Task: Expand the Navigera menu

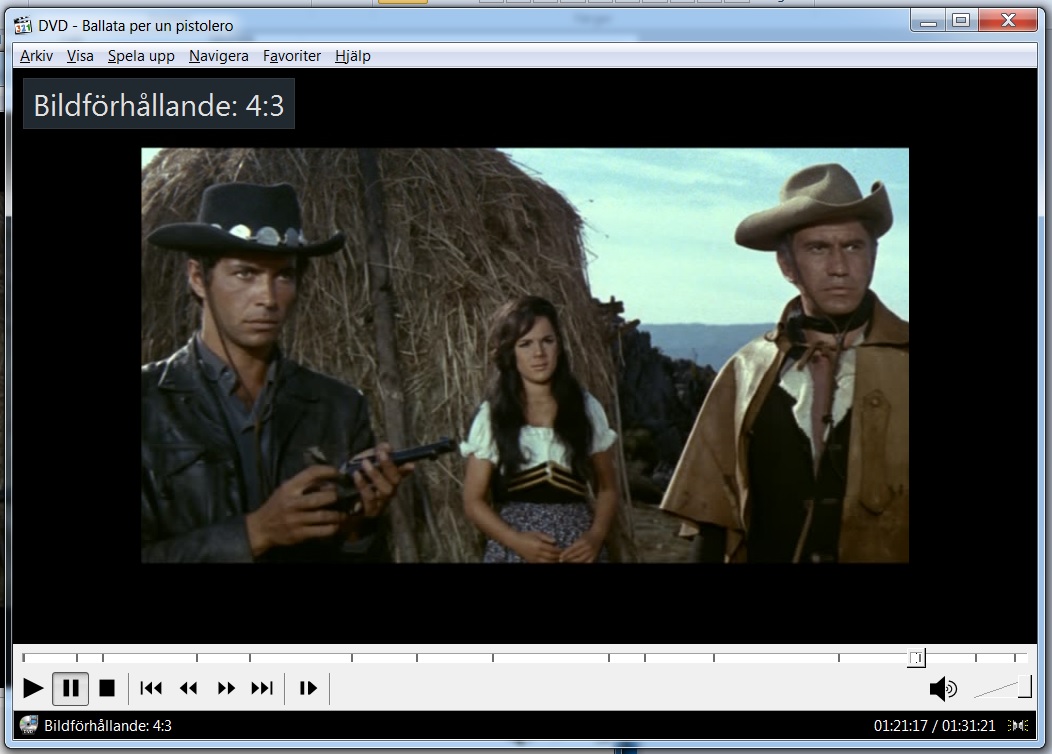Action: tap(218, 56)
